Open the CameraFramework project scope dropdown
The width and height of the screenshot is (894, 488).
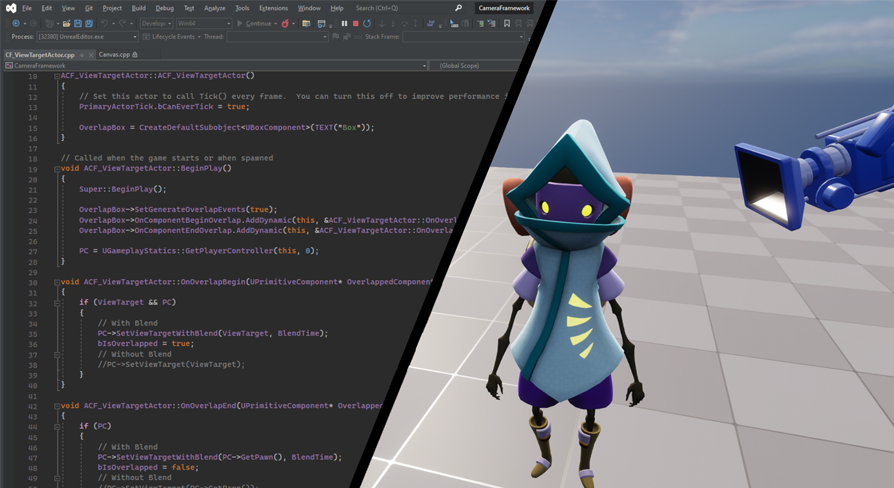(216, 66)
